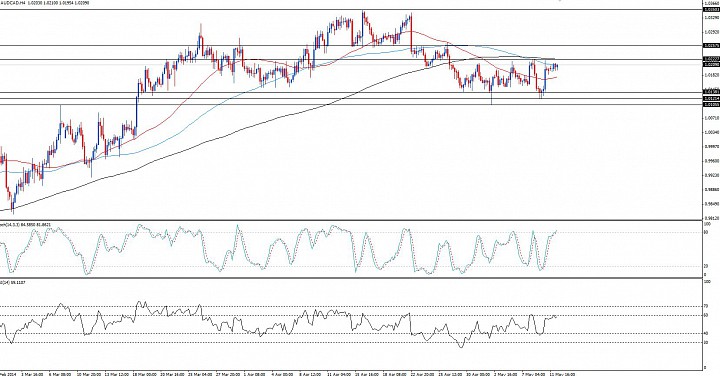Click the last time-axis label, 11 May
The height and width of the screenshot is (376, 720).
pyautogui.click(x=562, y=374)
